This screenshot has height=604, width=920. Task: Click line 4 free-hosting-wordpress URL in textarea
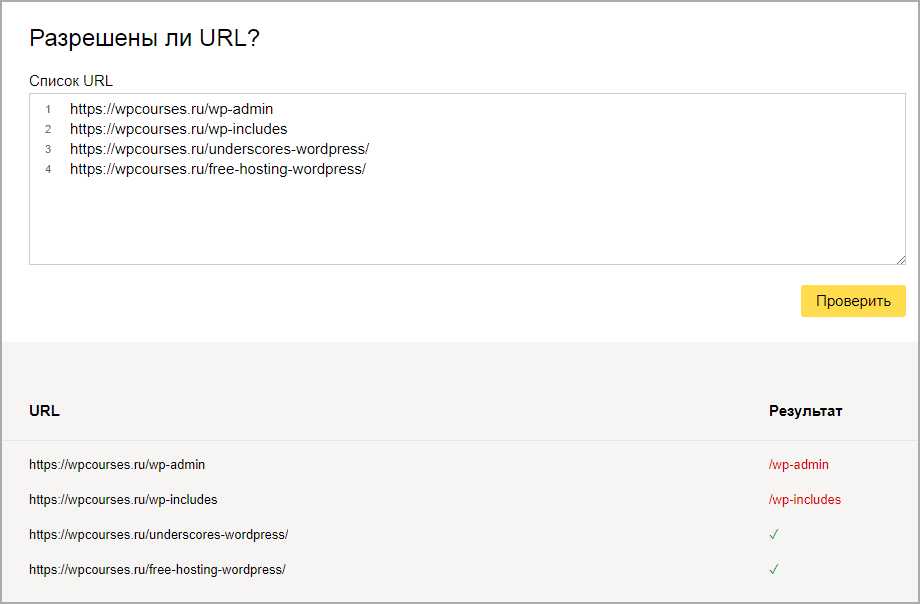[217, 169]
